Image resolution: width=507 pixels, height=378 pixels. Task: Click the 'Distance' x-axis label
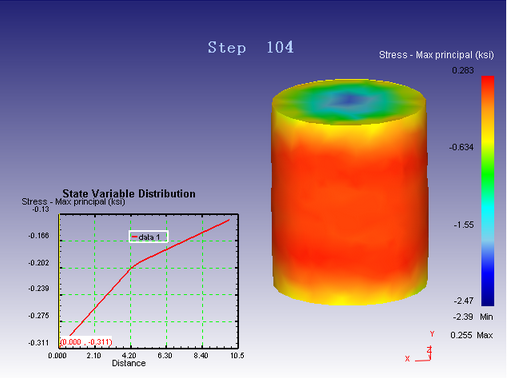pos(129,363)
